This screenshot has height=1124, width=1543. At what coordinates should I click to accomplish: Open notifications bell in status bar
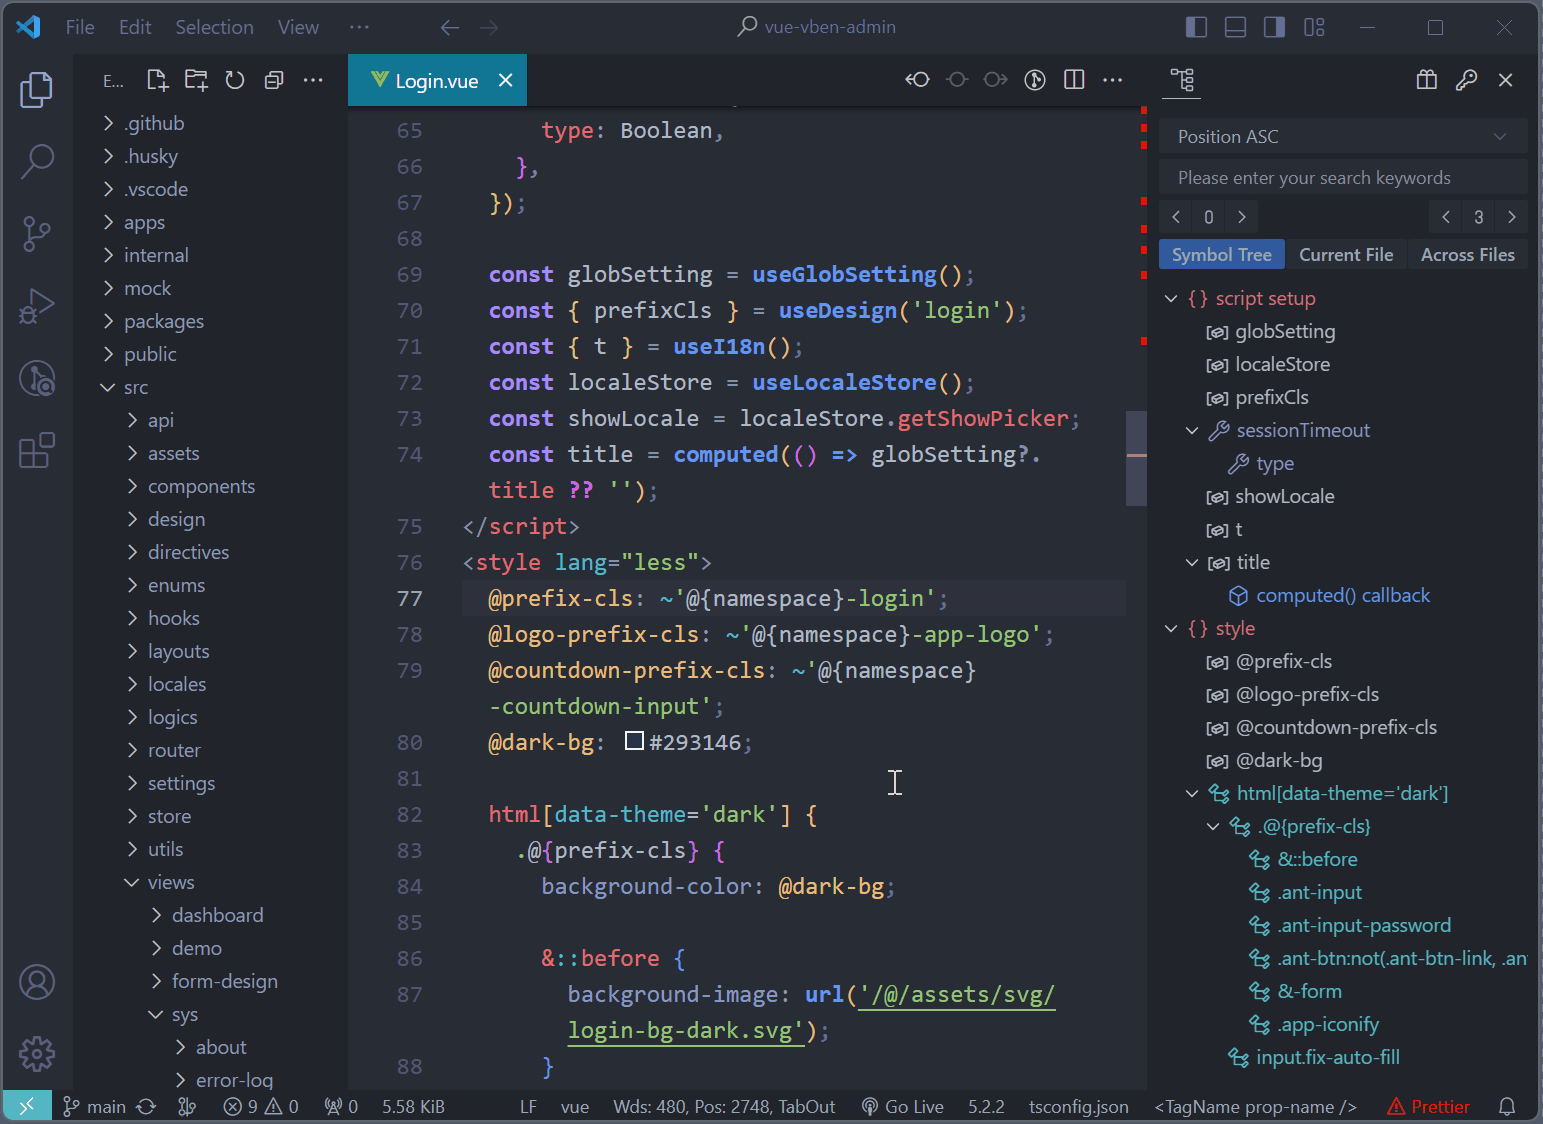(1506, 1106)
